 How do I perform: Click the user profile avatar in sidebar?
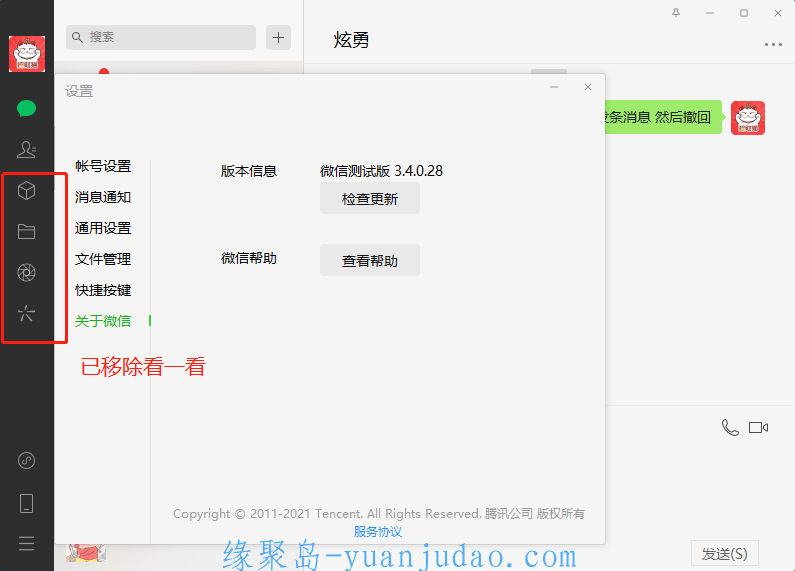pos(27,54)
